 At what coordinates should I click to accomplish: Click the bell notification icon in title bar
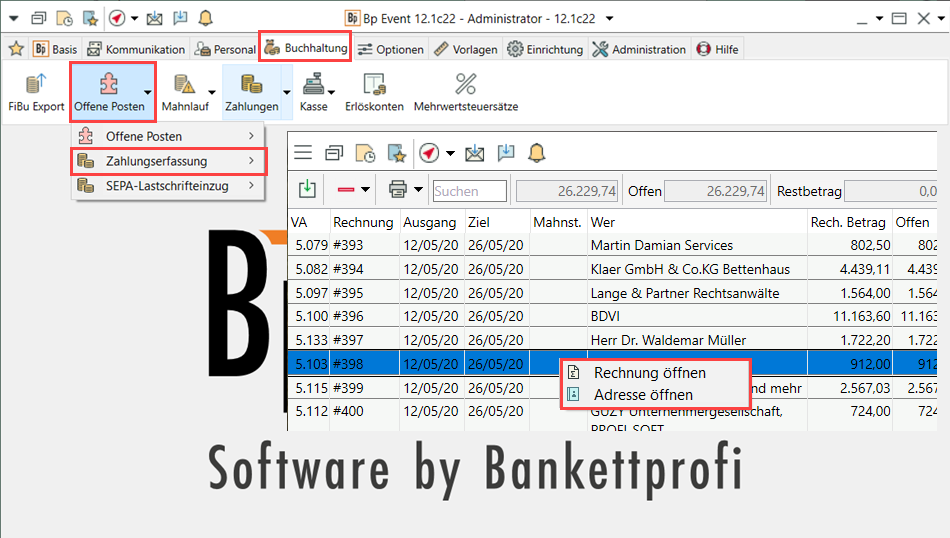[206, 18]
